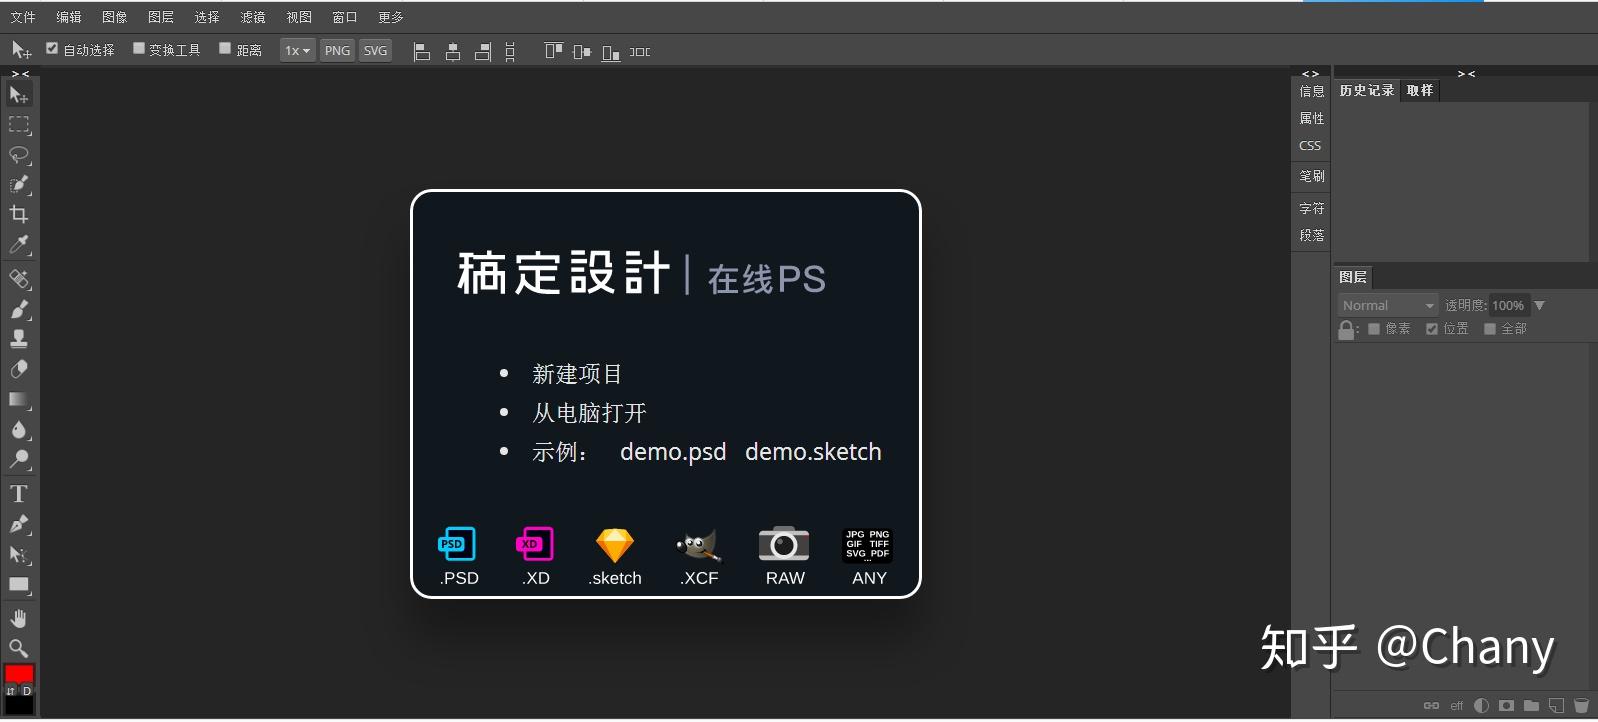
Task: Toggle the 位置 lock checkbox
Action: tap(1432, 329)
